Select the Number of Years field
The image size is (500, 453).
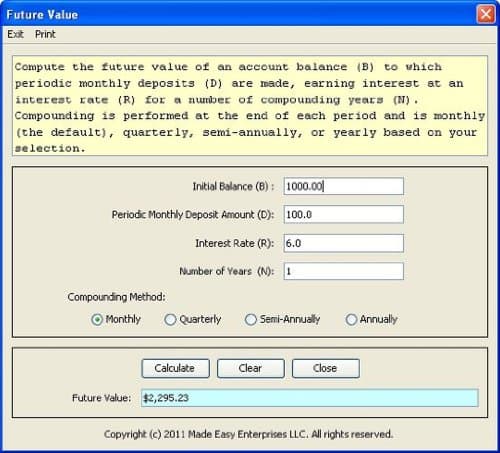(x=344, y=271)
